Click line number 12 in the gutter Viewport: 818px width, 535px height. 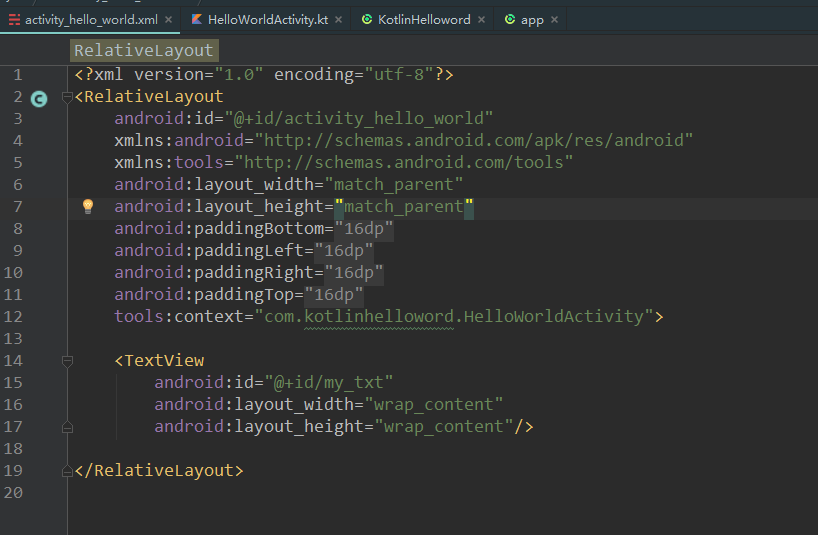[13, 317]
